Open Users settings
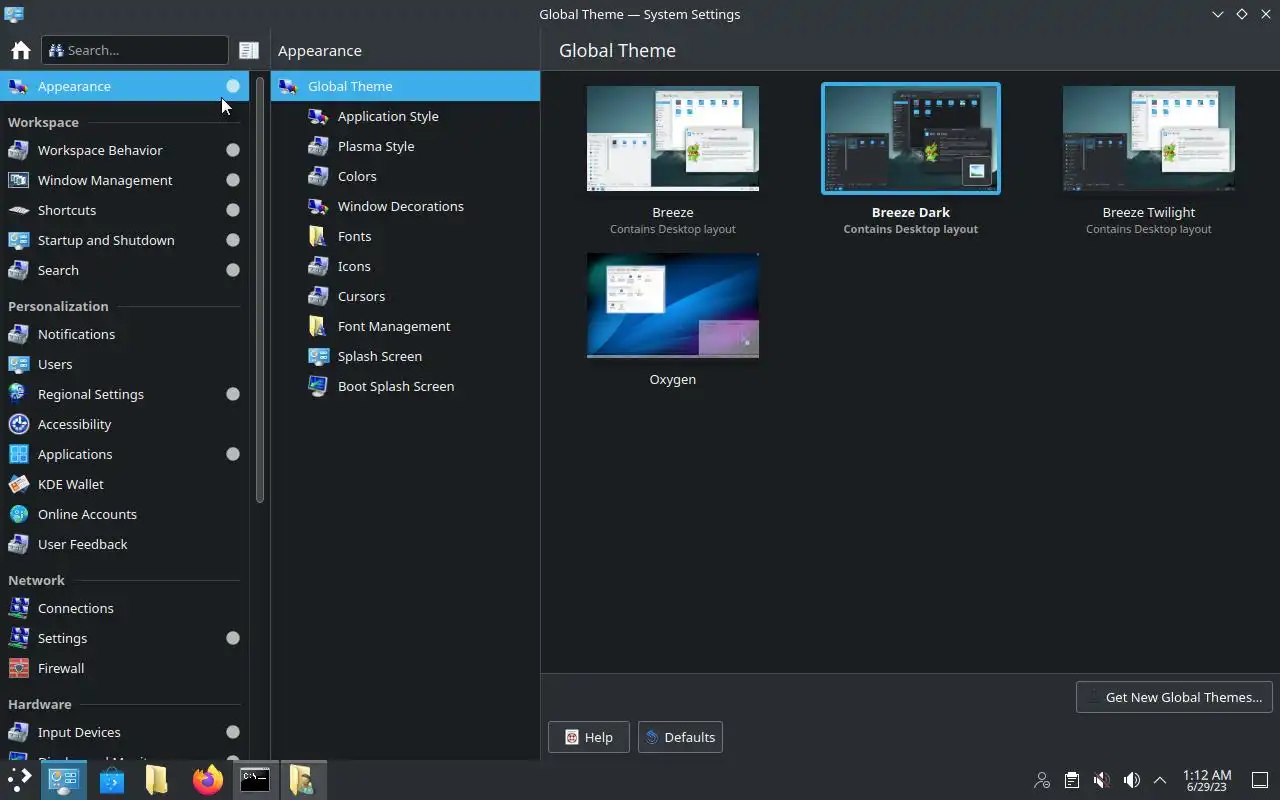Screen dimensions: 1280x800 pyautogui.click(x=124, y=364)
